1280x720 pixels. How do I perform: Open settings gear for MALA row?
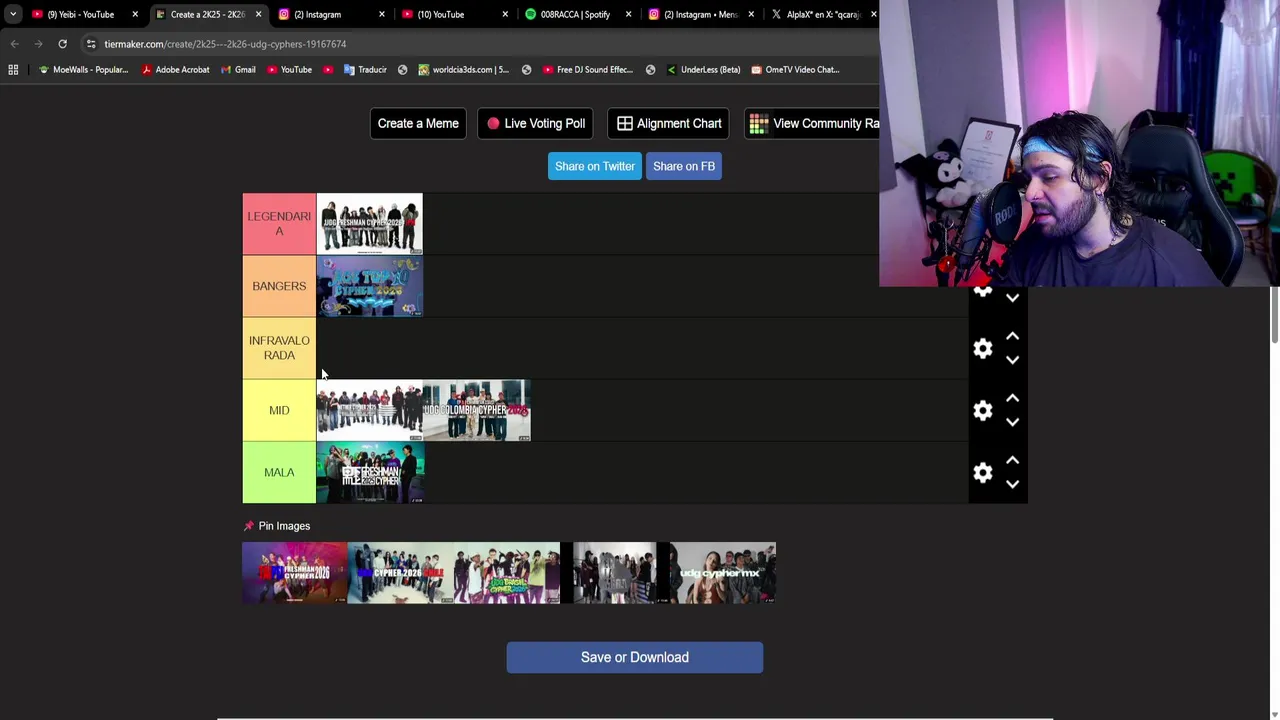point(983,472)
